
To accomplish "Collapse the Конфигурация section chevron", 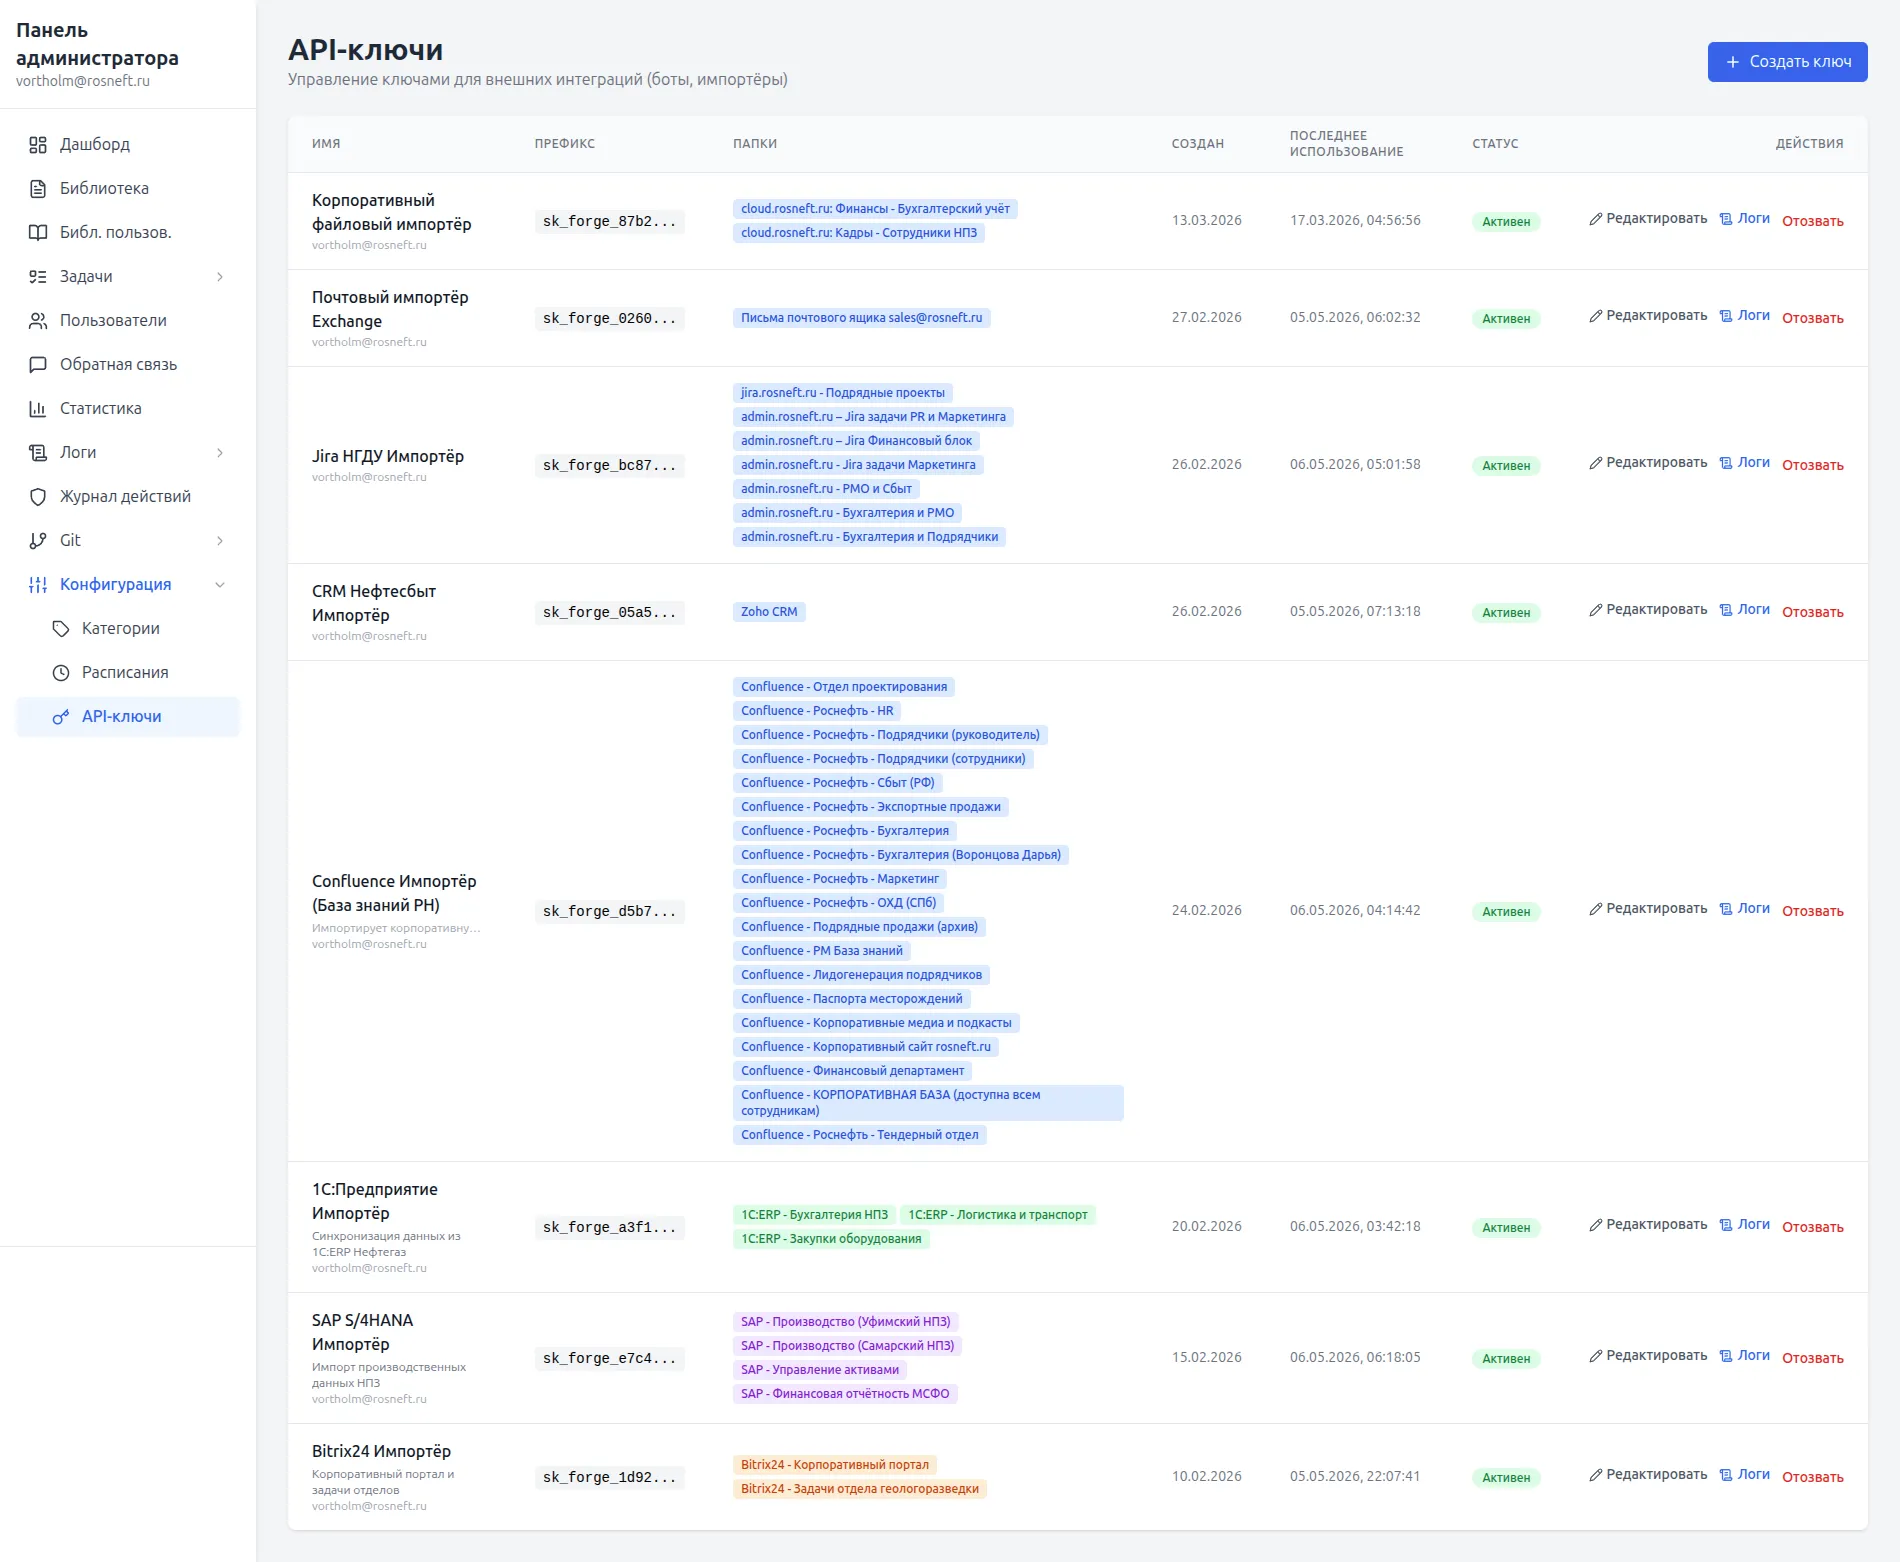I will [220, 585].
